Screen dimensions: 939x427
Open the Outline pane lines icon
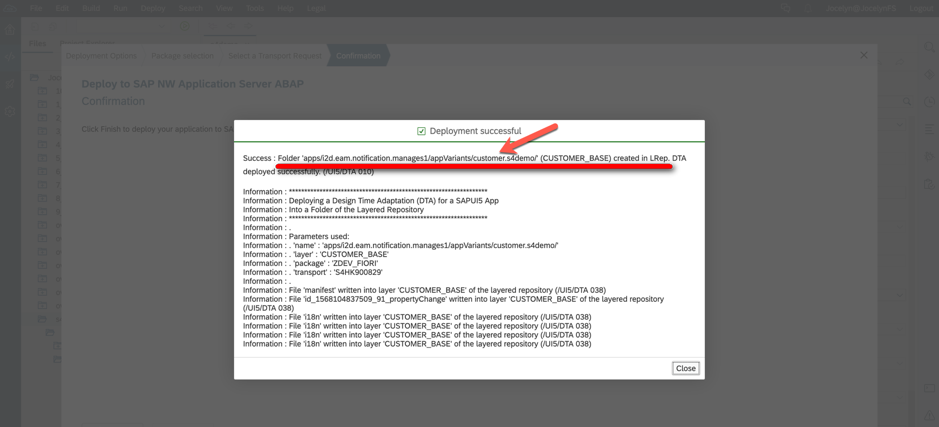point(929,129)
